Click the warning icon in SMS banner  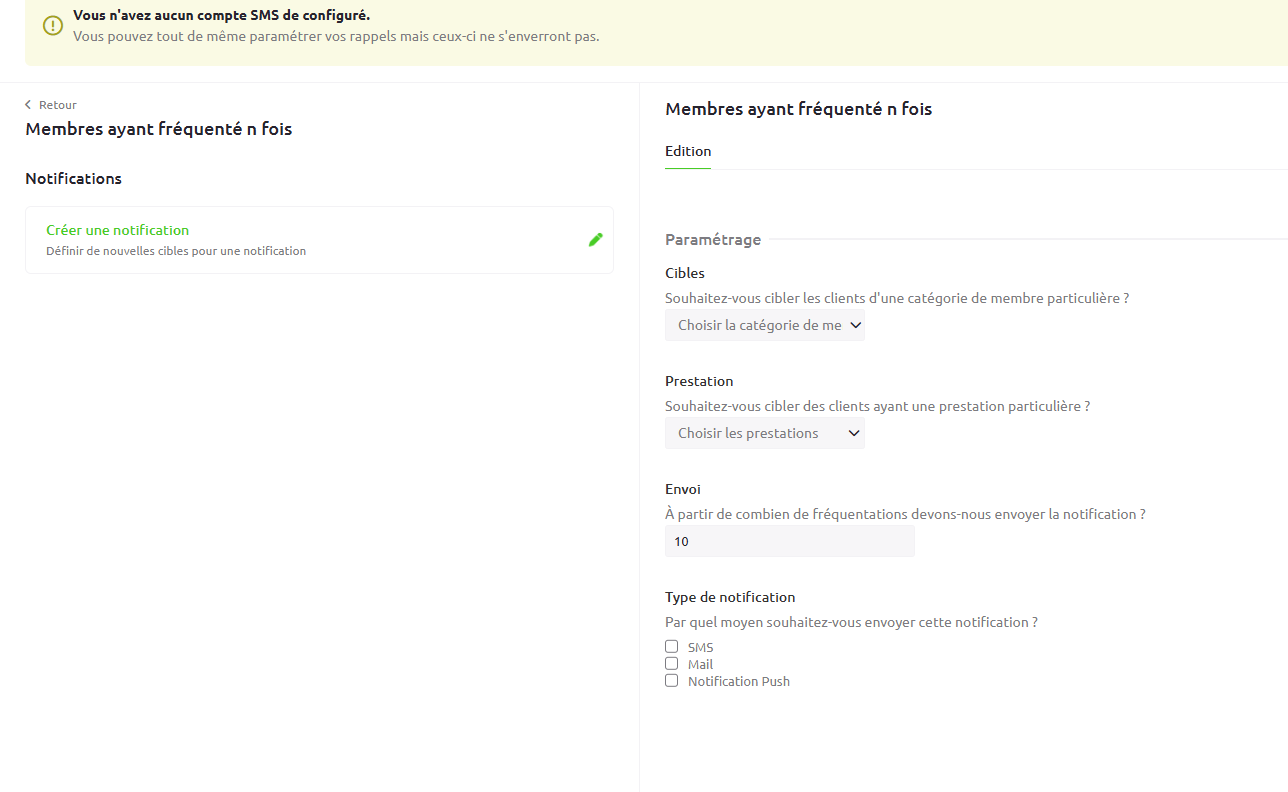click(x=53, y=26)
